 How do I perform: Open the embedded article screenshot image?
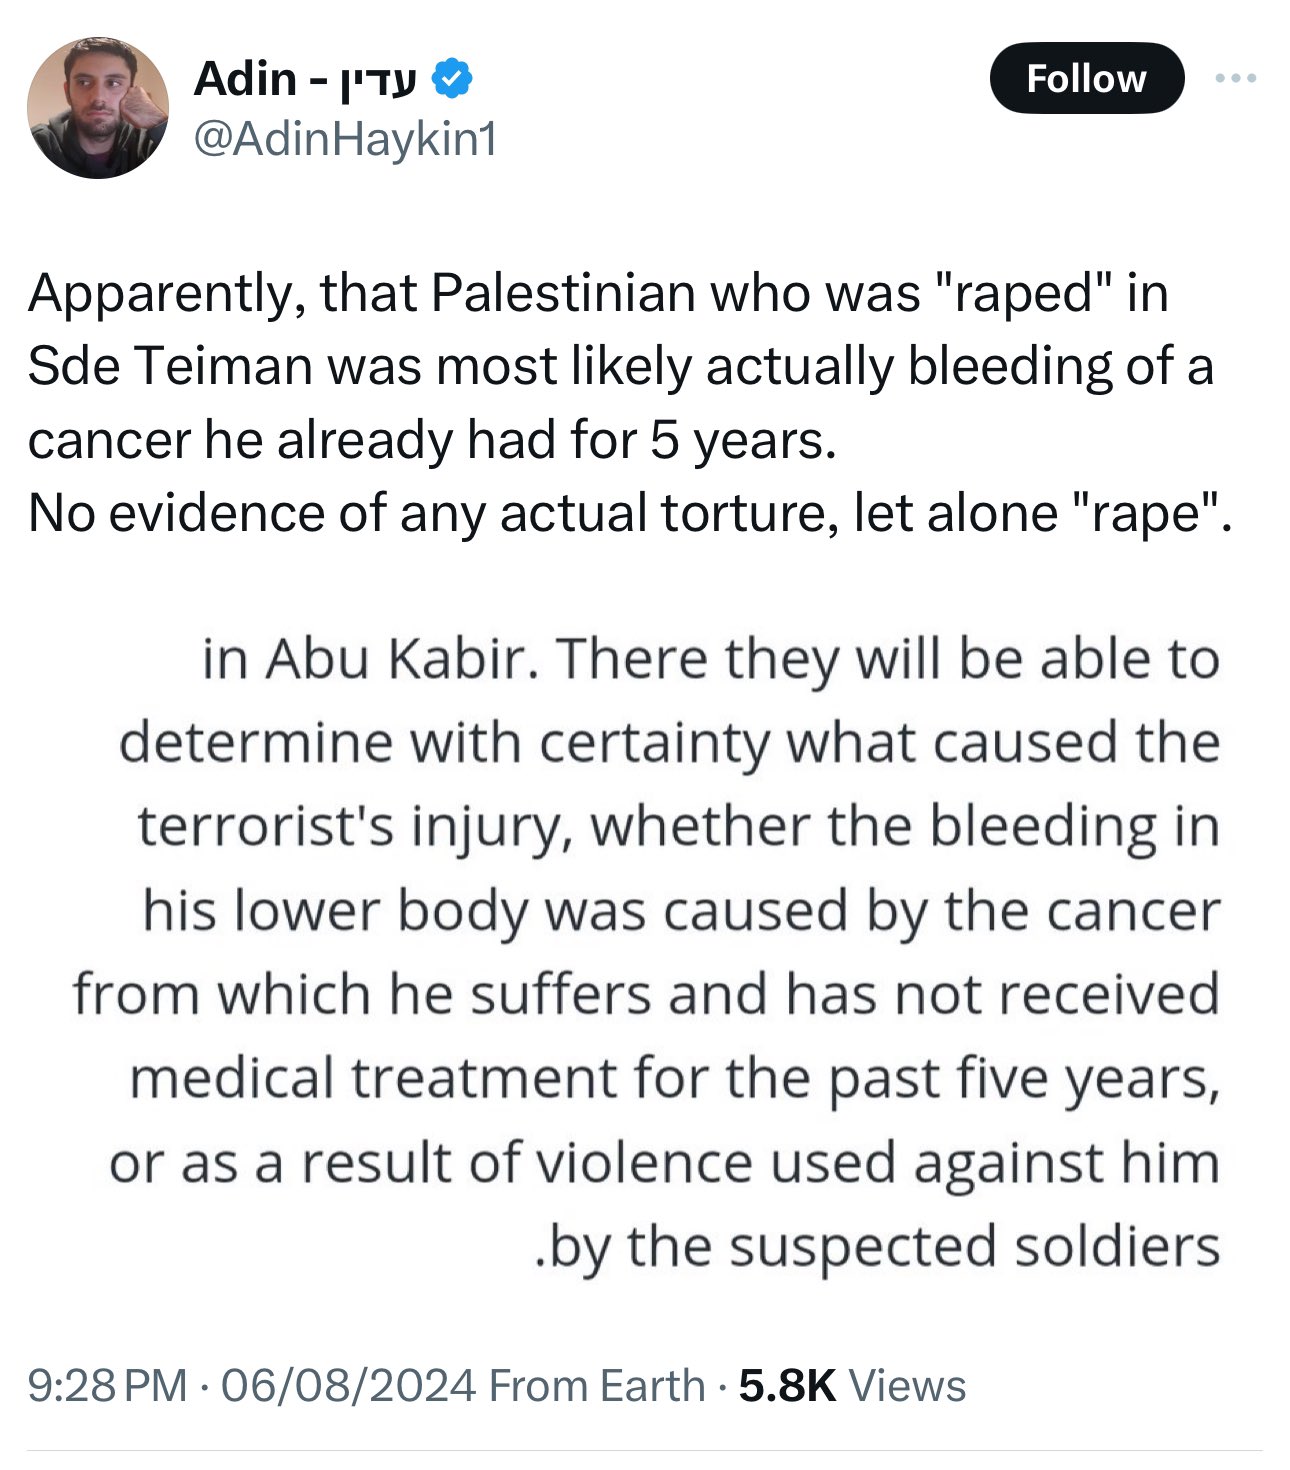(x=645, y=952)
